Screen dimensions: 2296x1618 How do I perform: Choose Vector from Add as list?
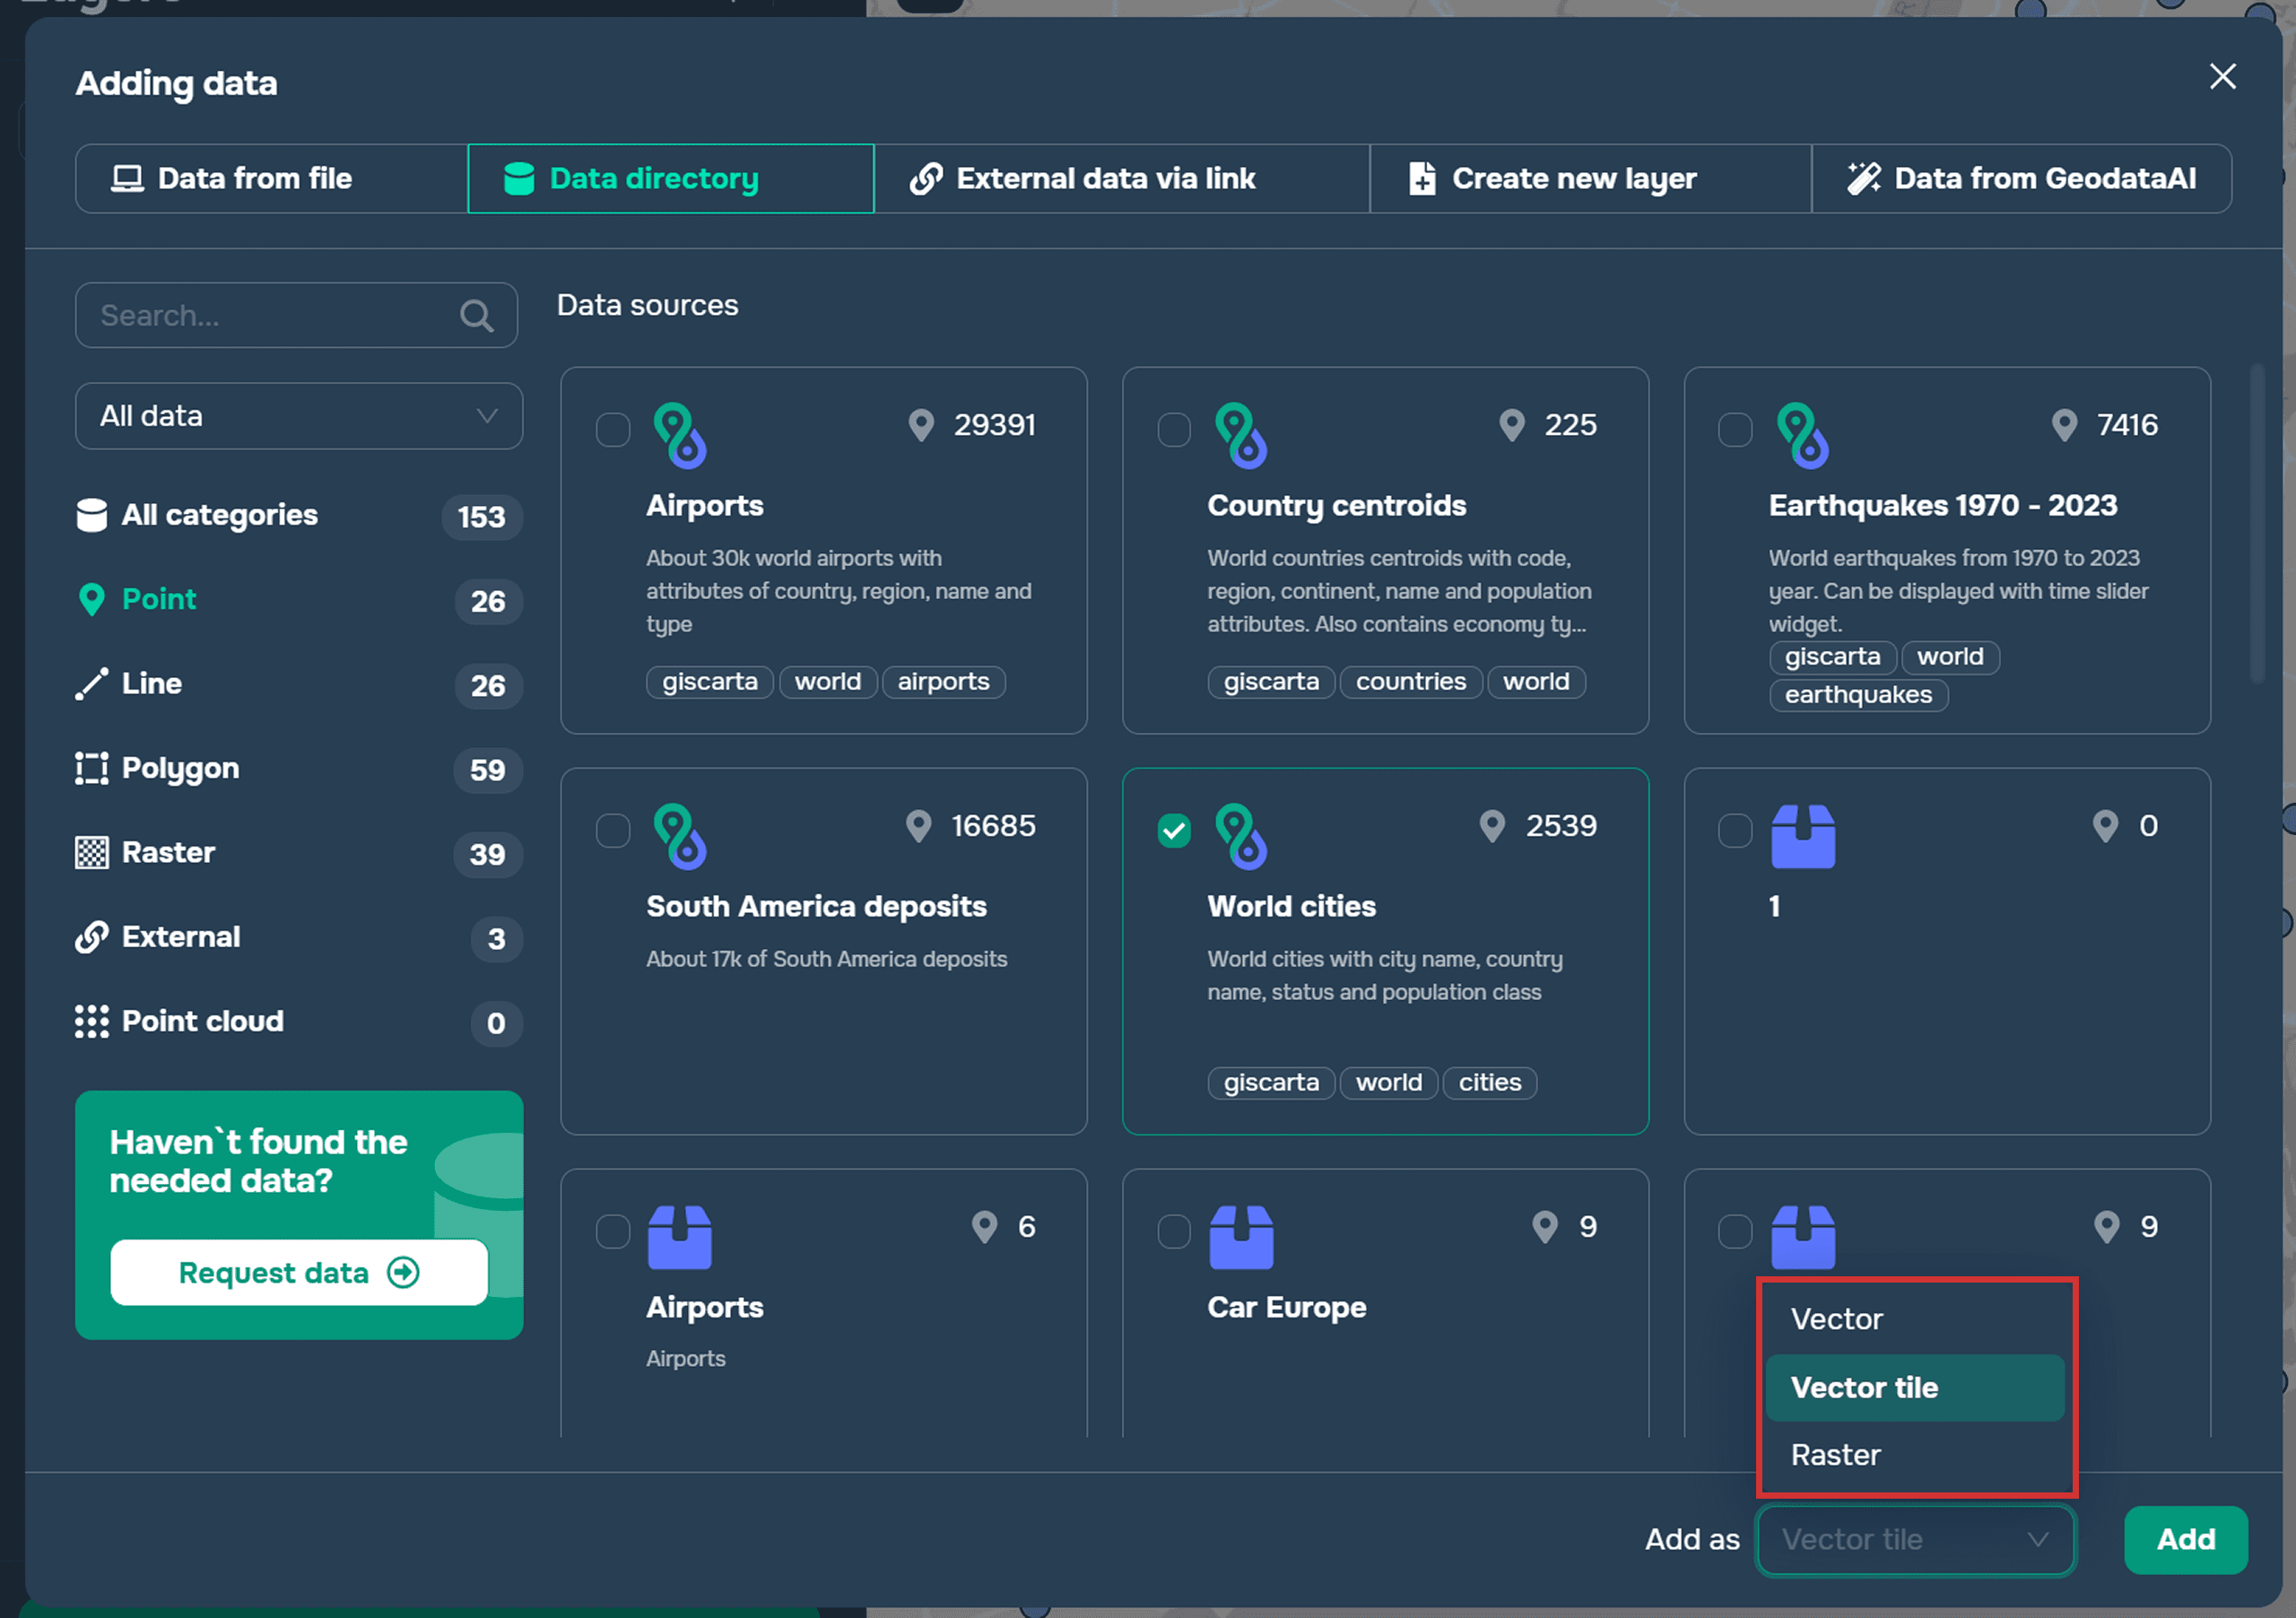pyautogui.click(x=1914, y=1320)
